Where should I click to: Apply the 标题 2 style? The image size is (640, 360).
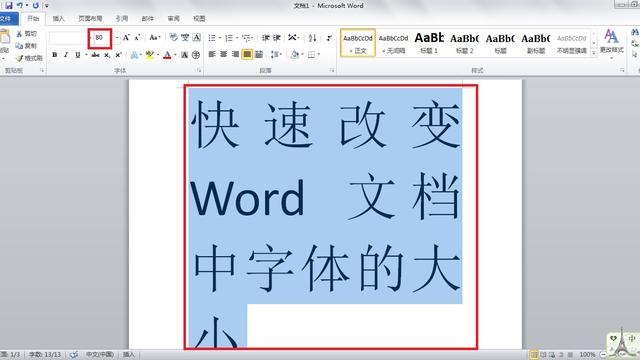[x=464, y=43]
